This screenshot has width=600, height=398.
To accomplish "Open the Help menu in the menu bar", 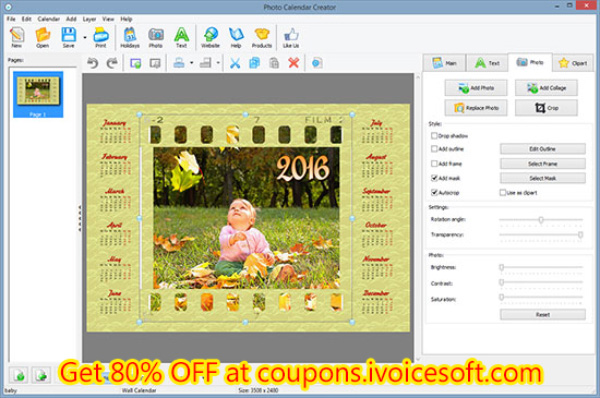I will [x=126, y=19].
